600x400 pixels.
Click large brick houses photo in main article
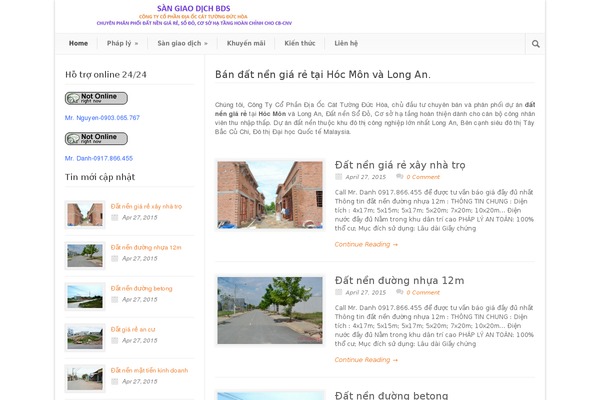(x=270, y=195)
